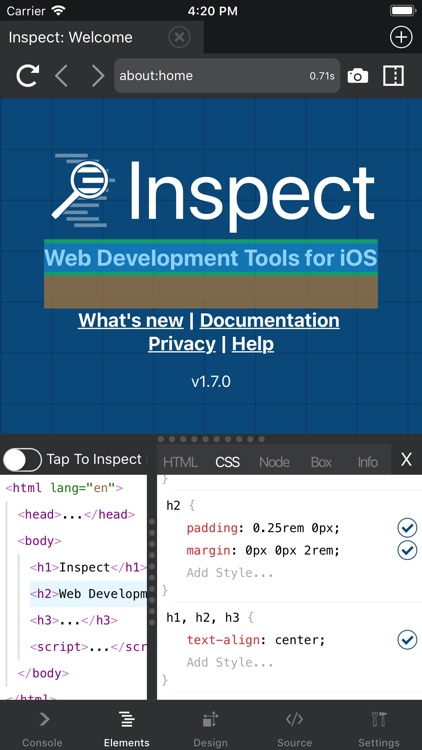Expand the head node
The image size is (422, 750).
coord(76,515)
